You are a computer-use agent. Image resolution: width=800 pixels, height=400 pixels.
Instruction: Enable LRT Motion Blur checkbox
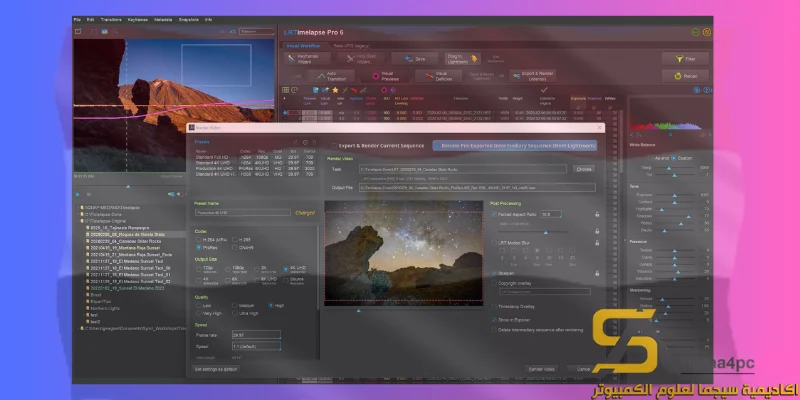click(x=494, y=243)
